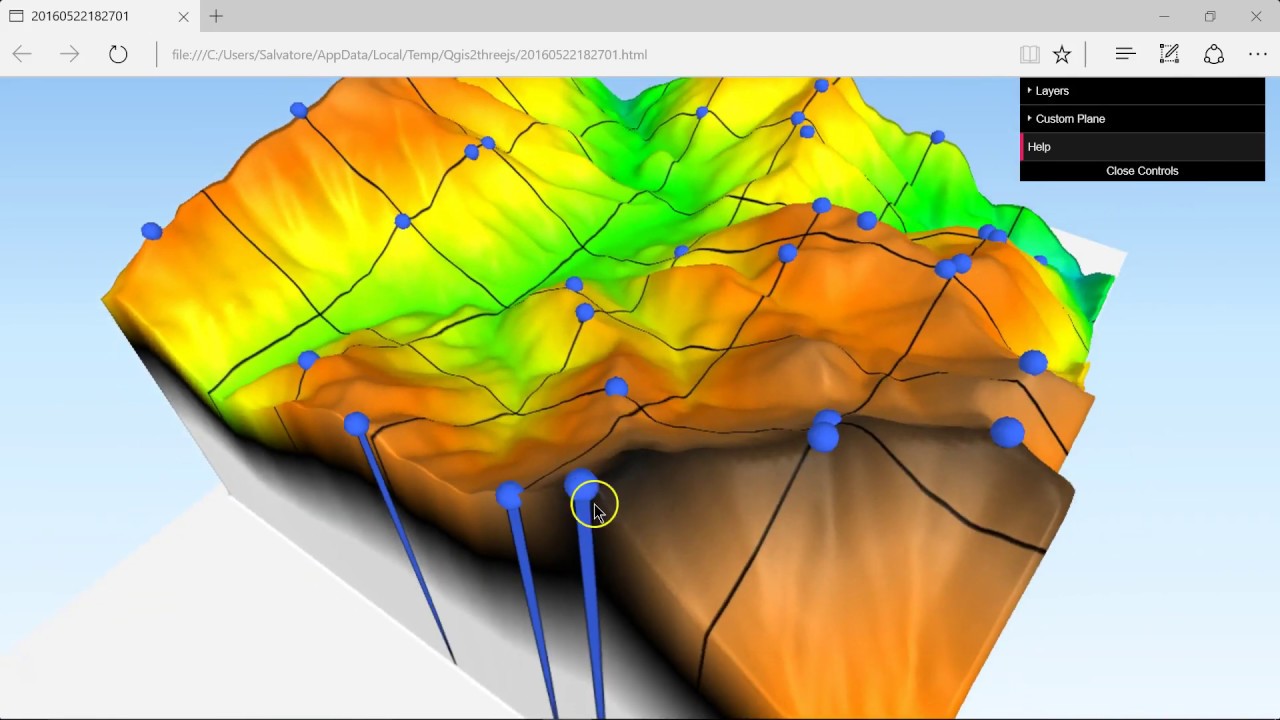Go back with the browser back arrow
This screenshot has height=720, width=1280.
point(22,54)
